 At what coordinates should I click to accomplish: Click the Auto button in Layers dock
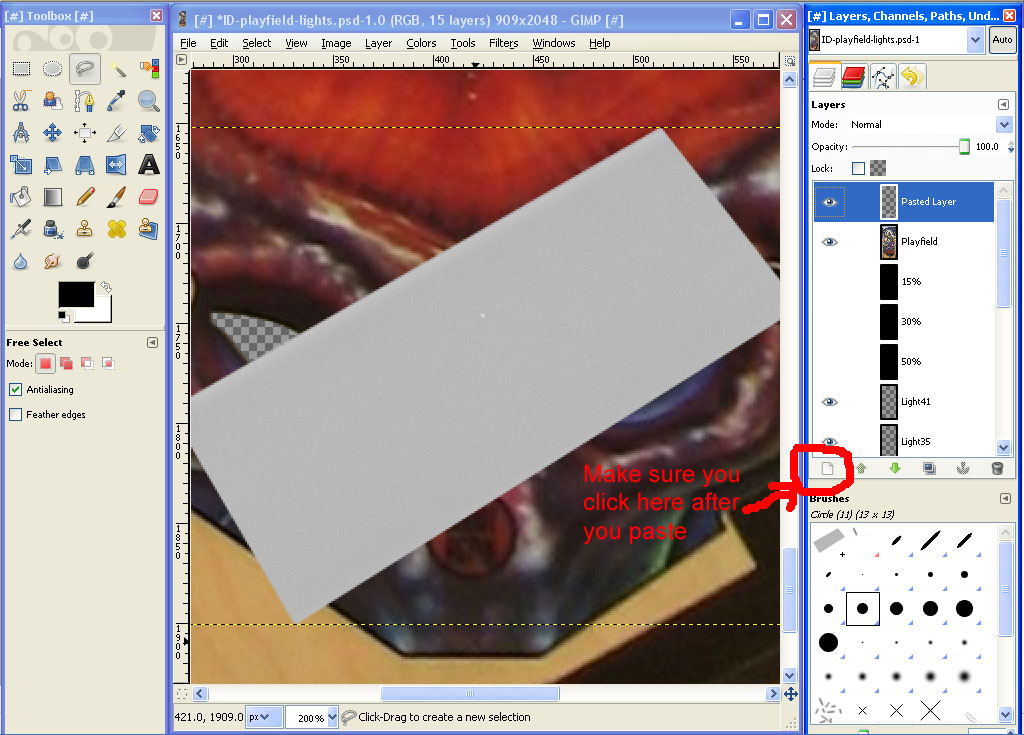pos(1002,40)
